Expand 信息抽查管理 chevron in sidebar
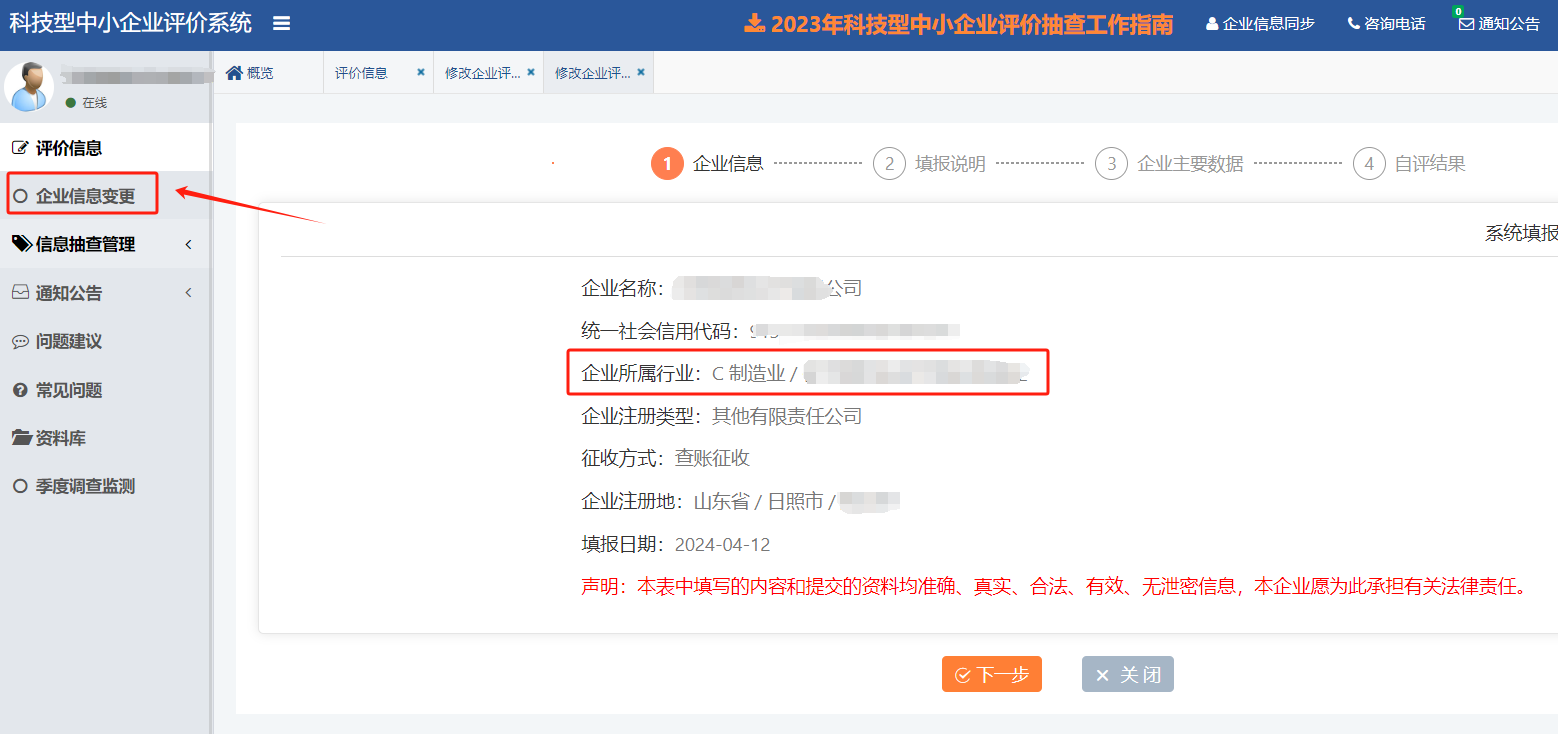 point(189,244)
